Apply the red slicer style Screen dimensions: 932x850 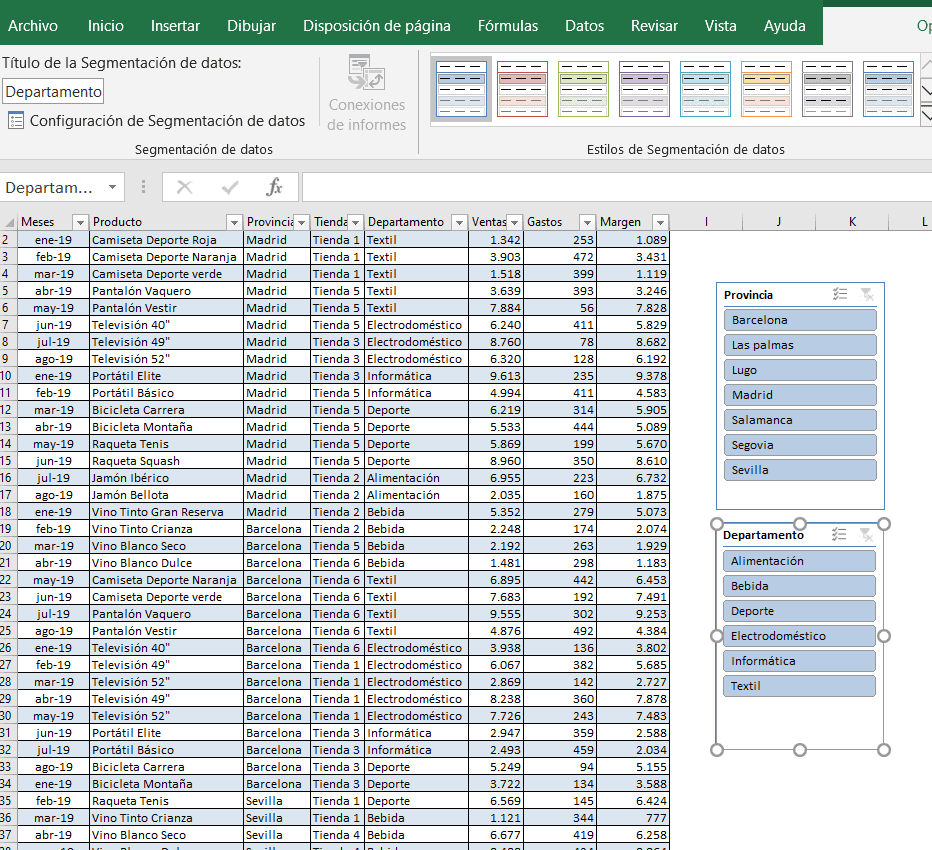pos(522,89)
